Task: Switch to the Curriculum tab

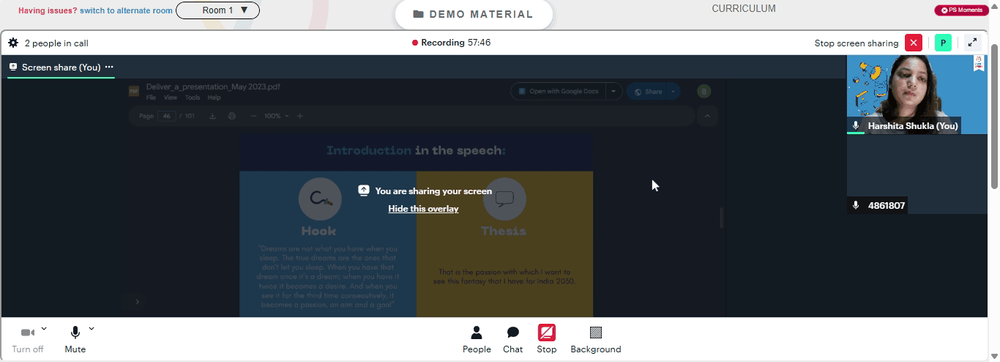Action: click(744, 9)
